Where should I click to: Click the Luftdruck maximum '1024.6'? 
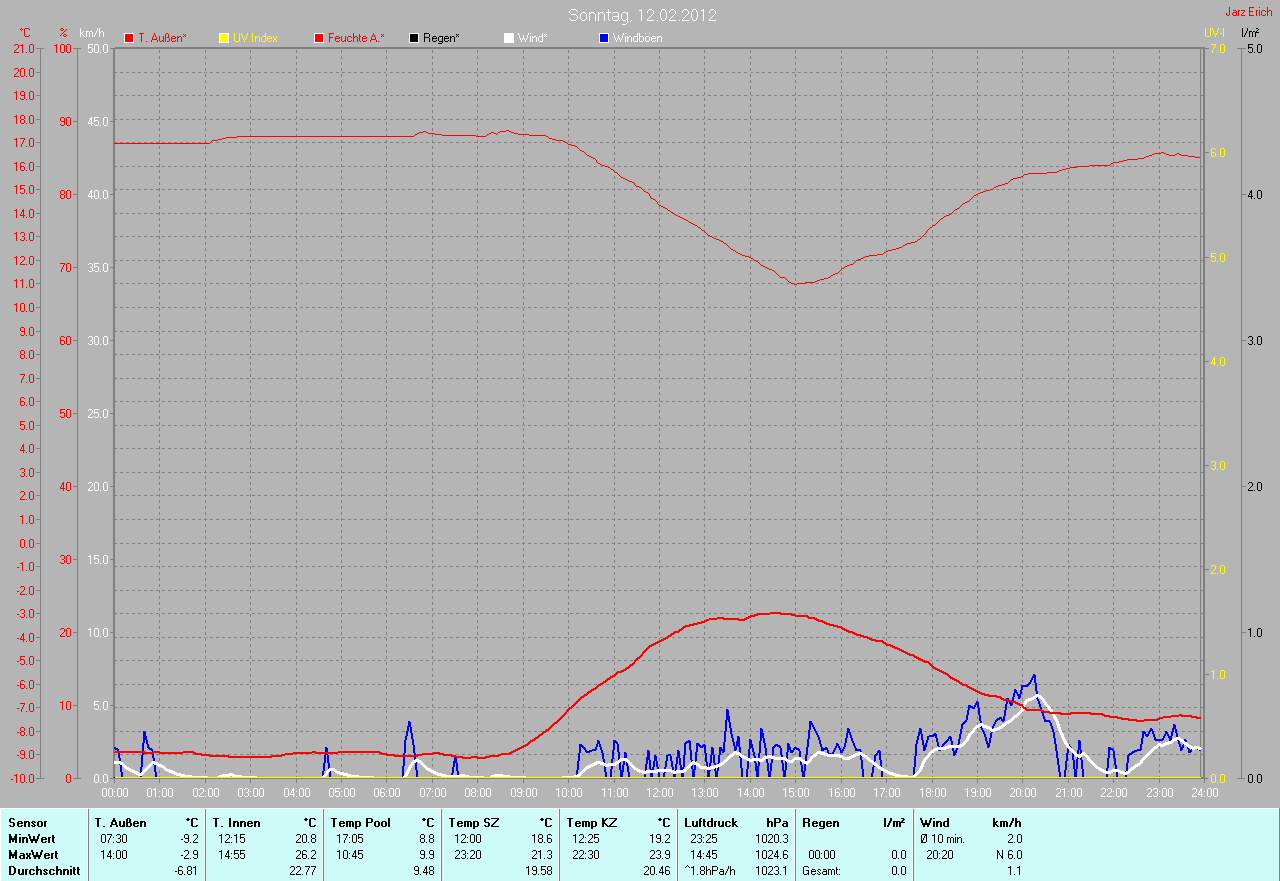(771, 855)
